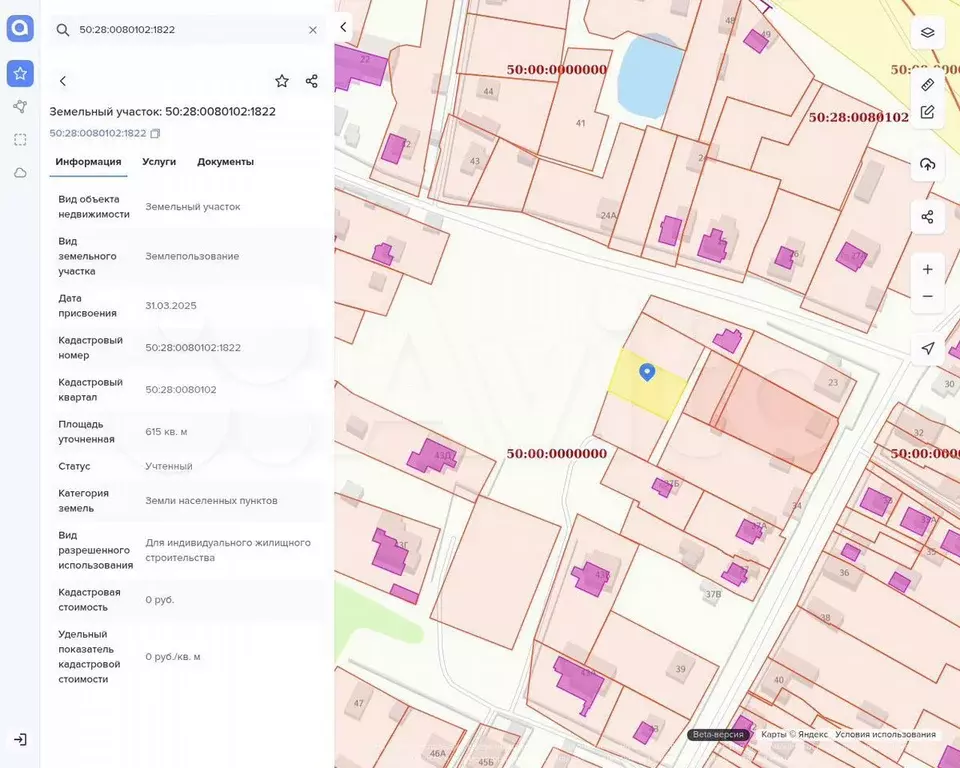Collapse the side panel with chevron
Screen dimensions: 960x768
(x=343, y=27)
